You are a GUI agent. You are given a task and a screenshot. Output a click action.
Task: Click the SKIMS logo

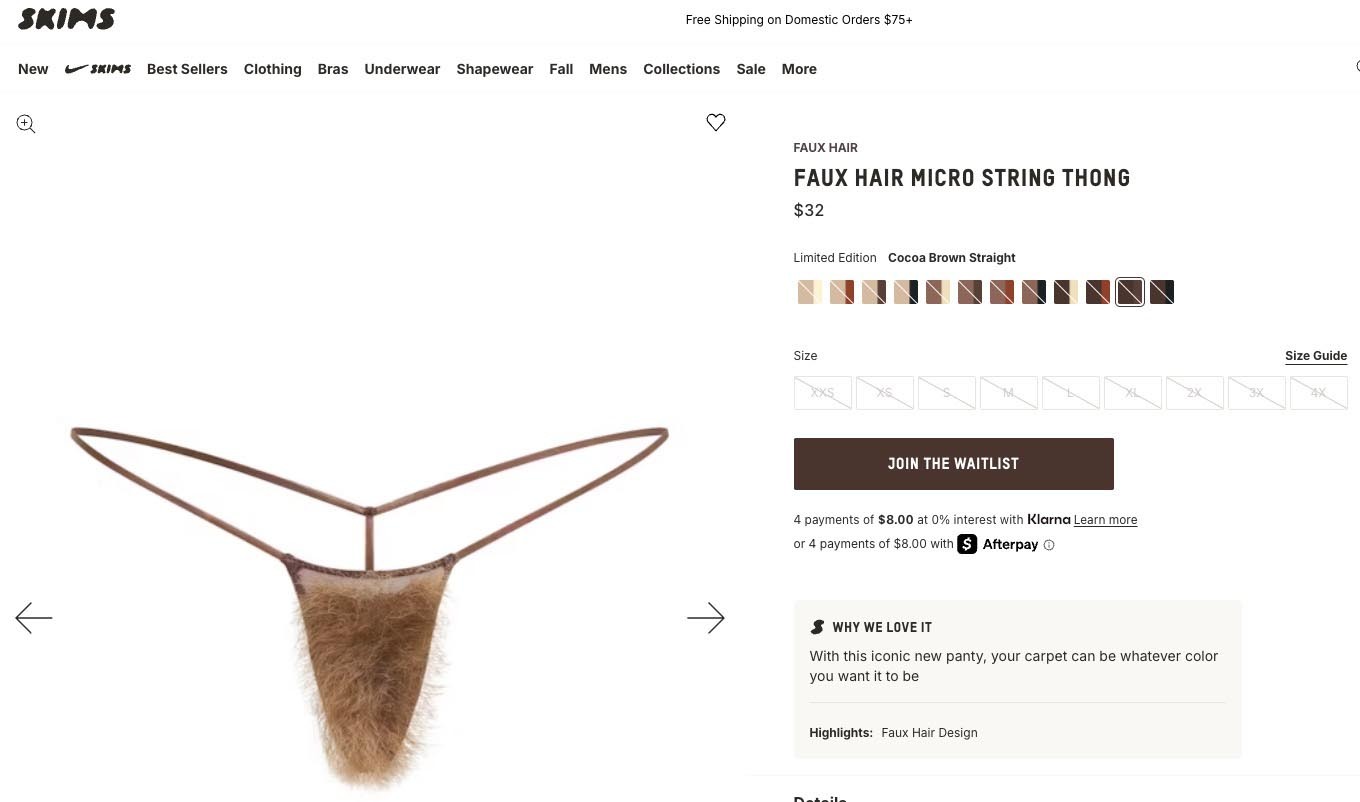click(66, 19)
